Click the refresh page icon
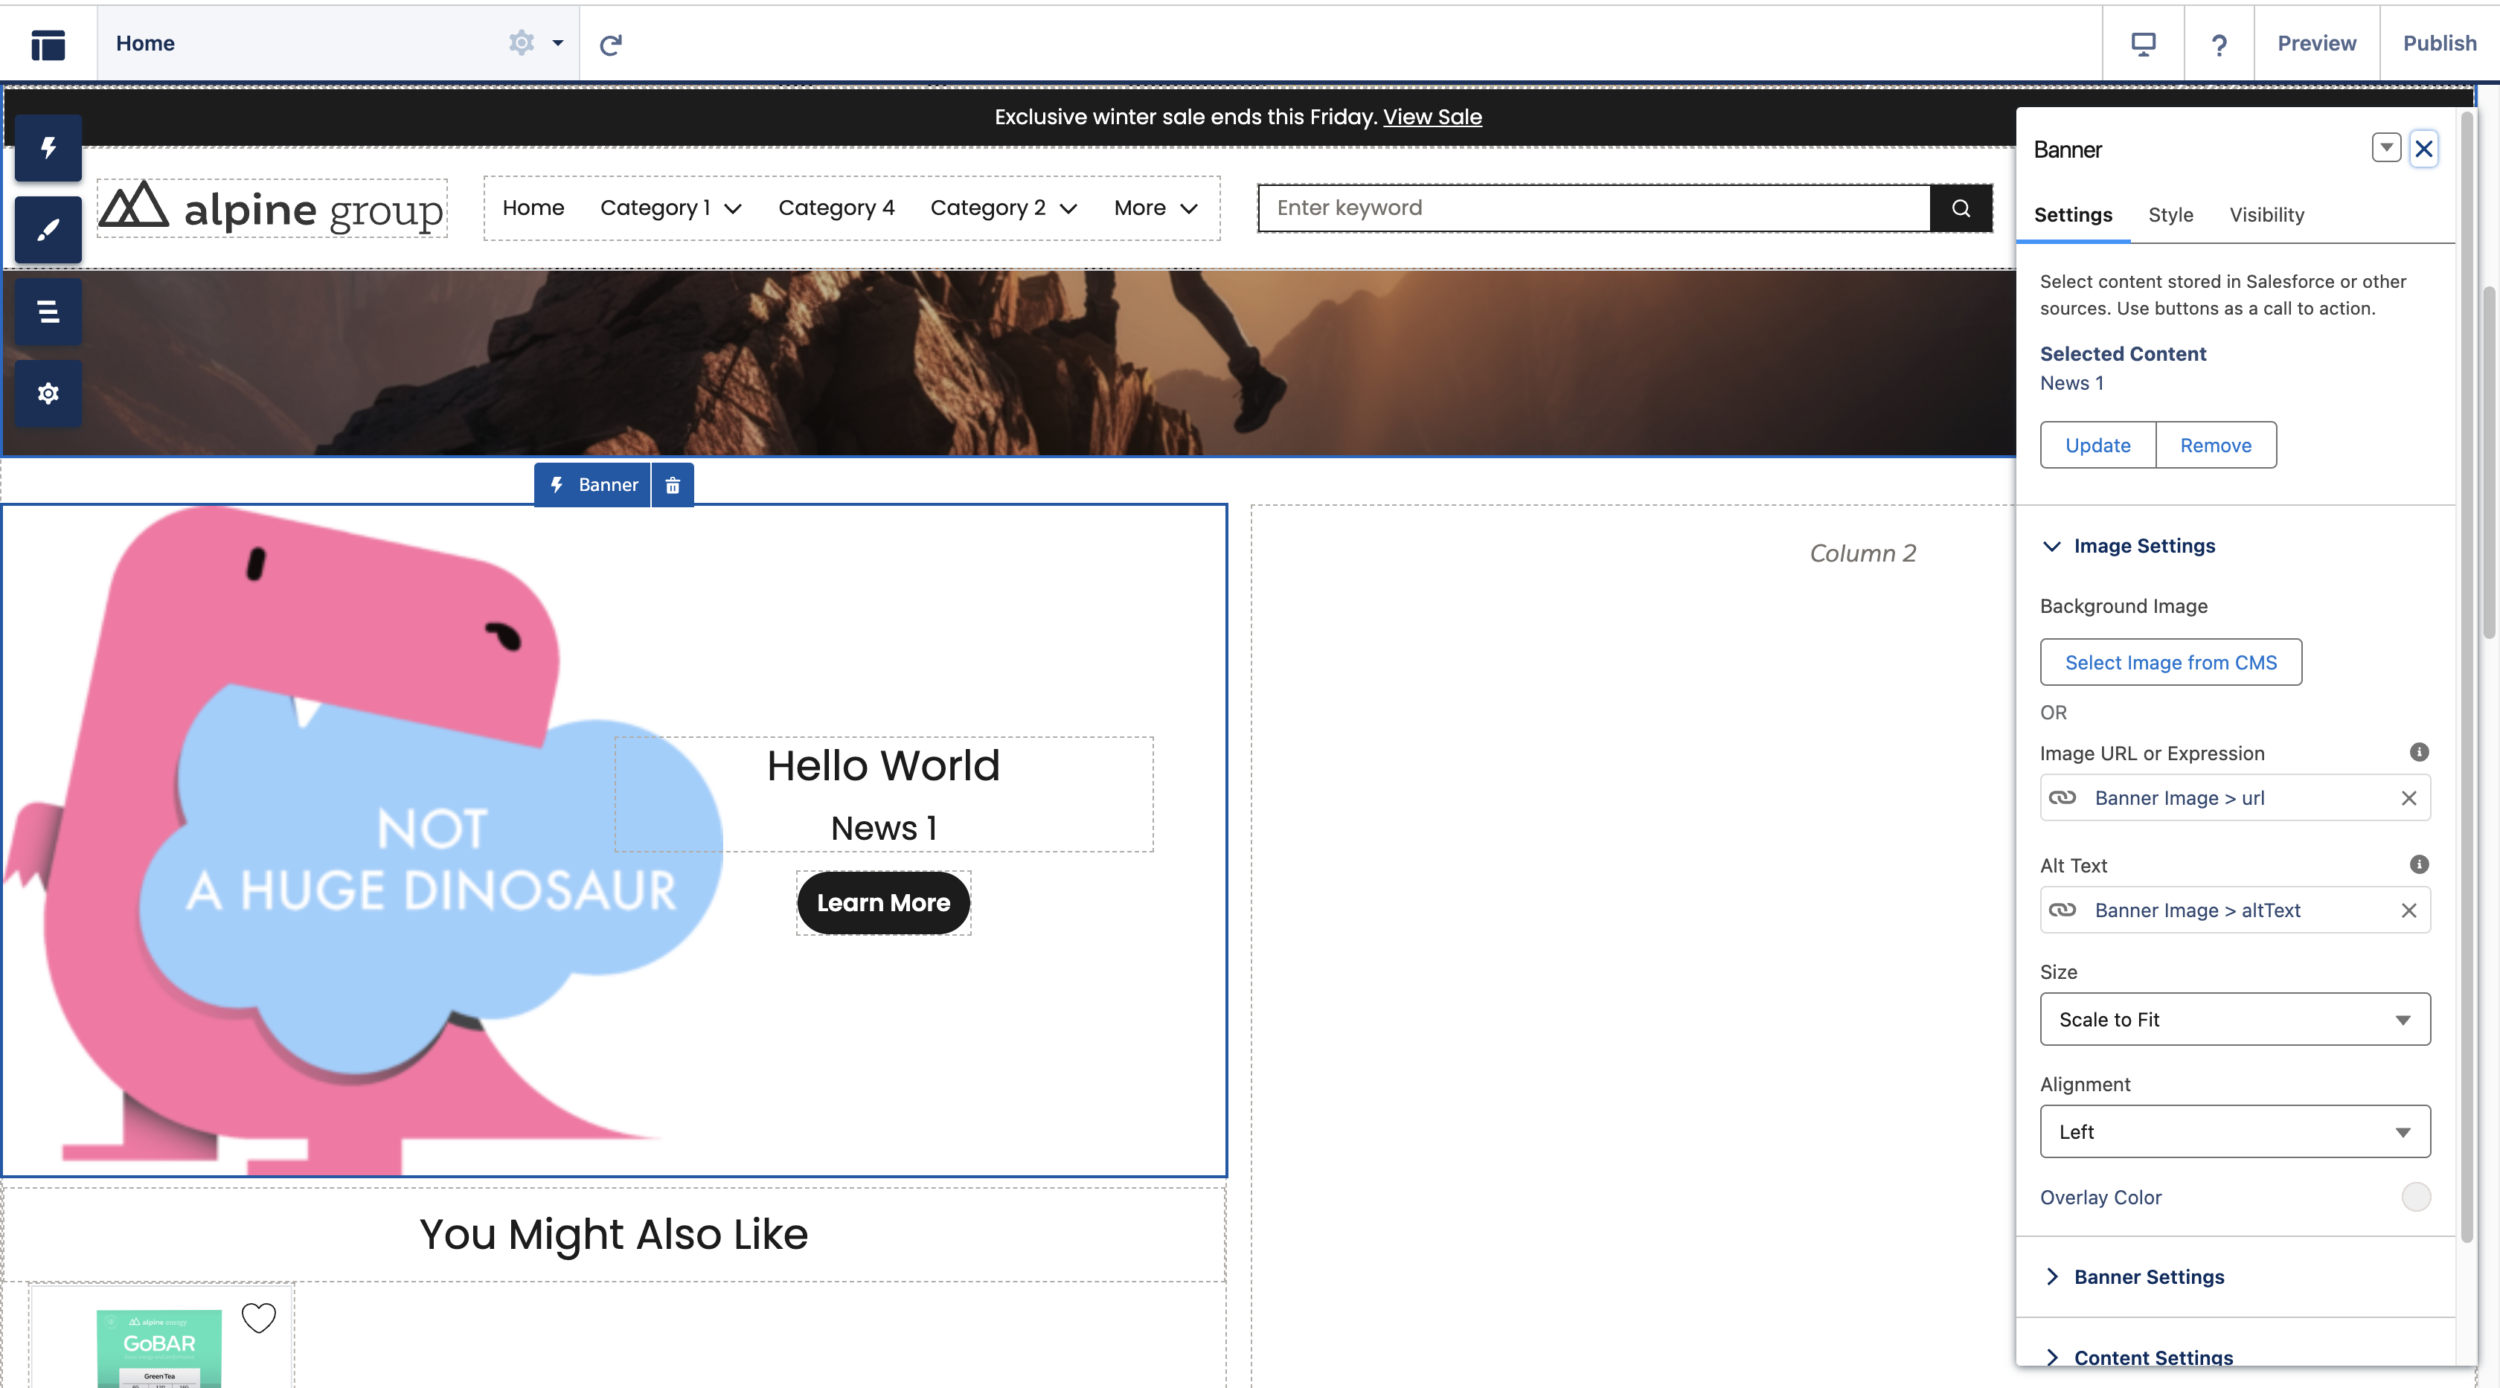Viewport: 2500px width, 1388px height. pyautogui.click(x=610, y=44)
